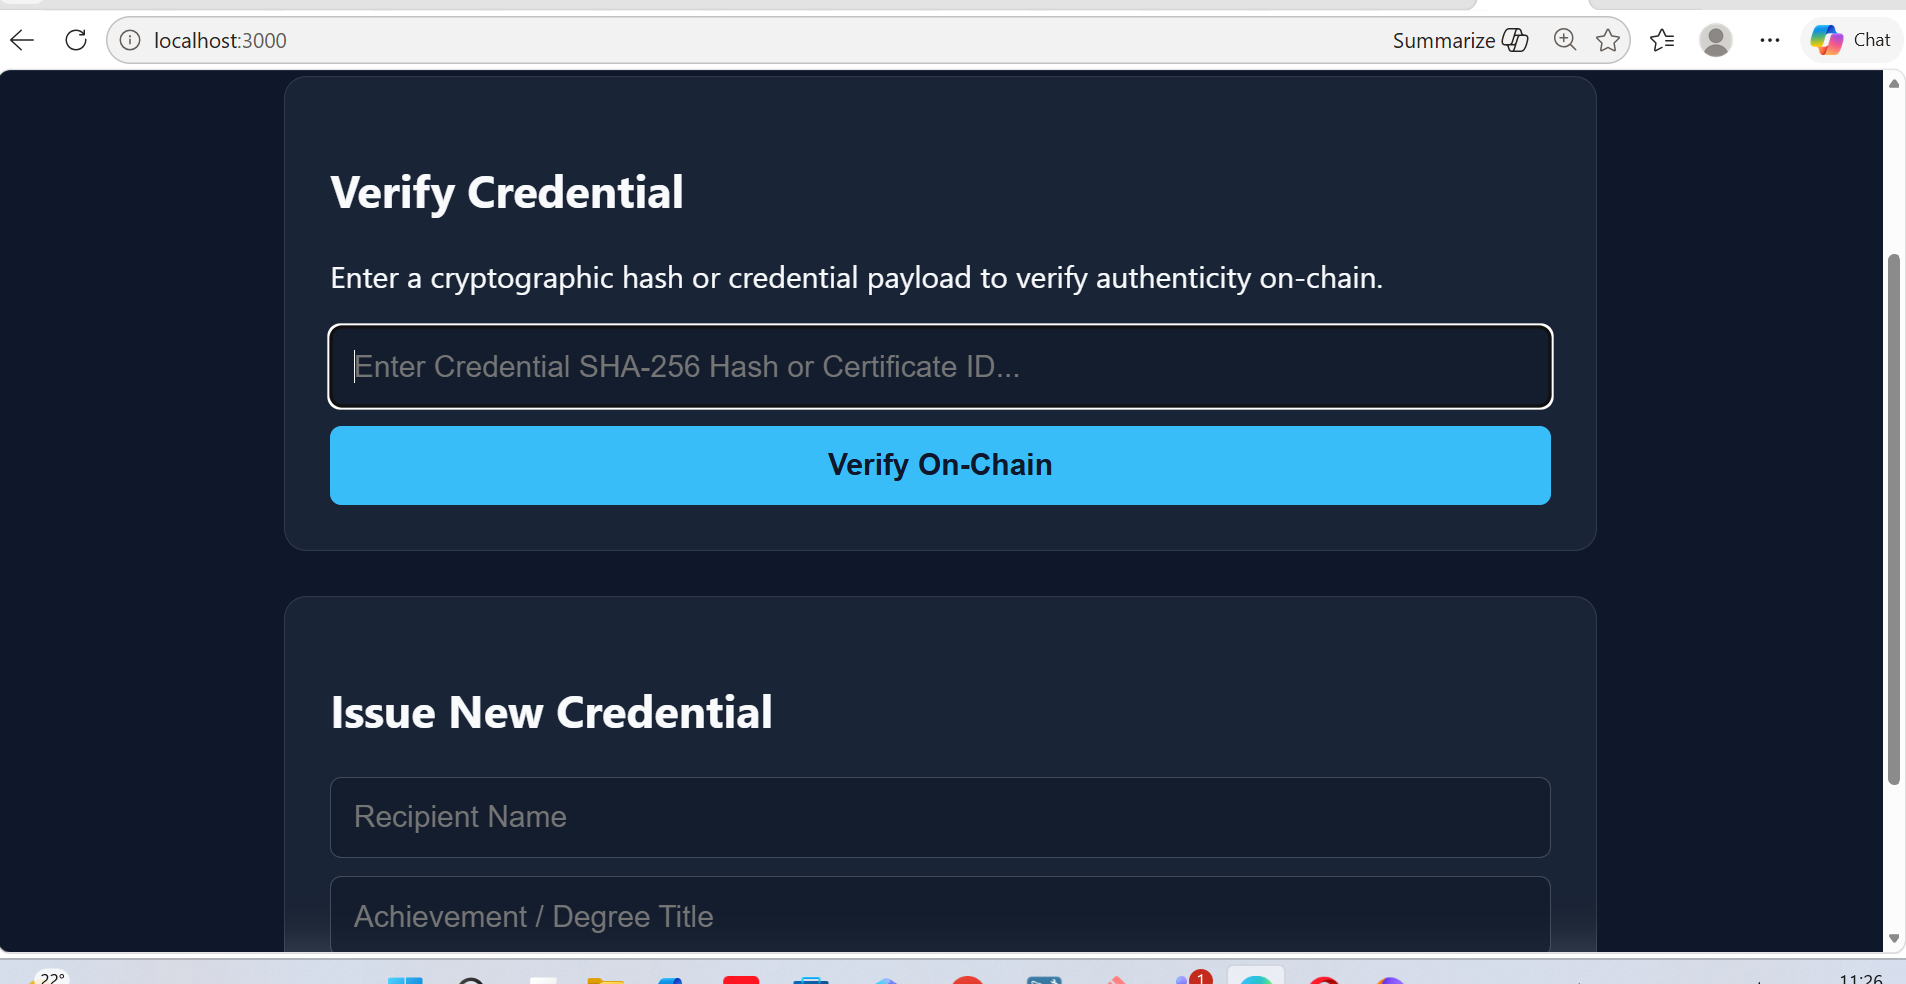Viewport: 1906px width, 984px height.
Task: Click the localhost:3000 address bar
Action: click(760, 40)
